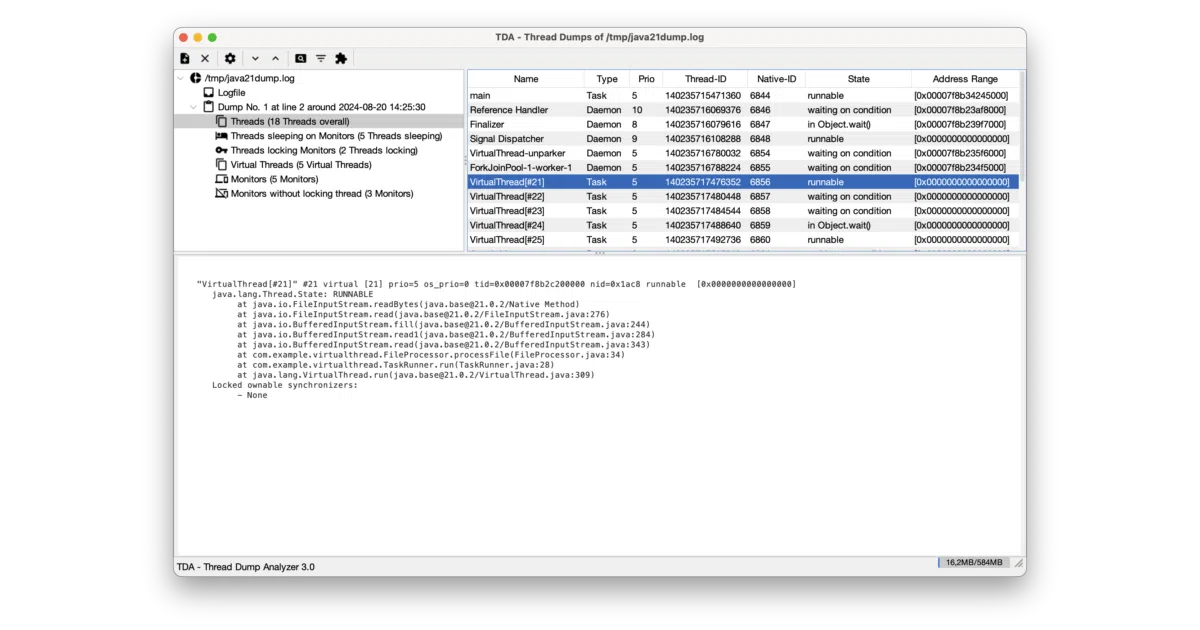
Task: Select the VirtualThread[#24] row
Action: [743, 226]
